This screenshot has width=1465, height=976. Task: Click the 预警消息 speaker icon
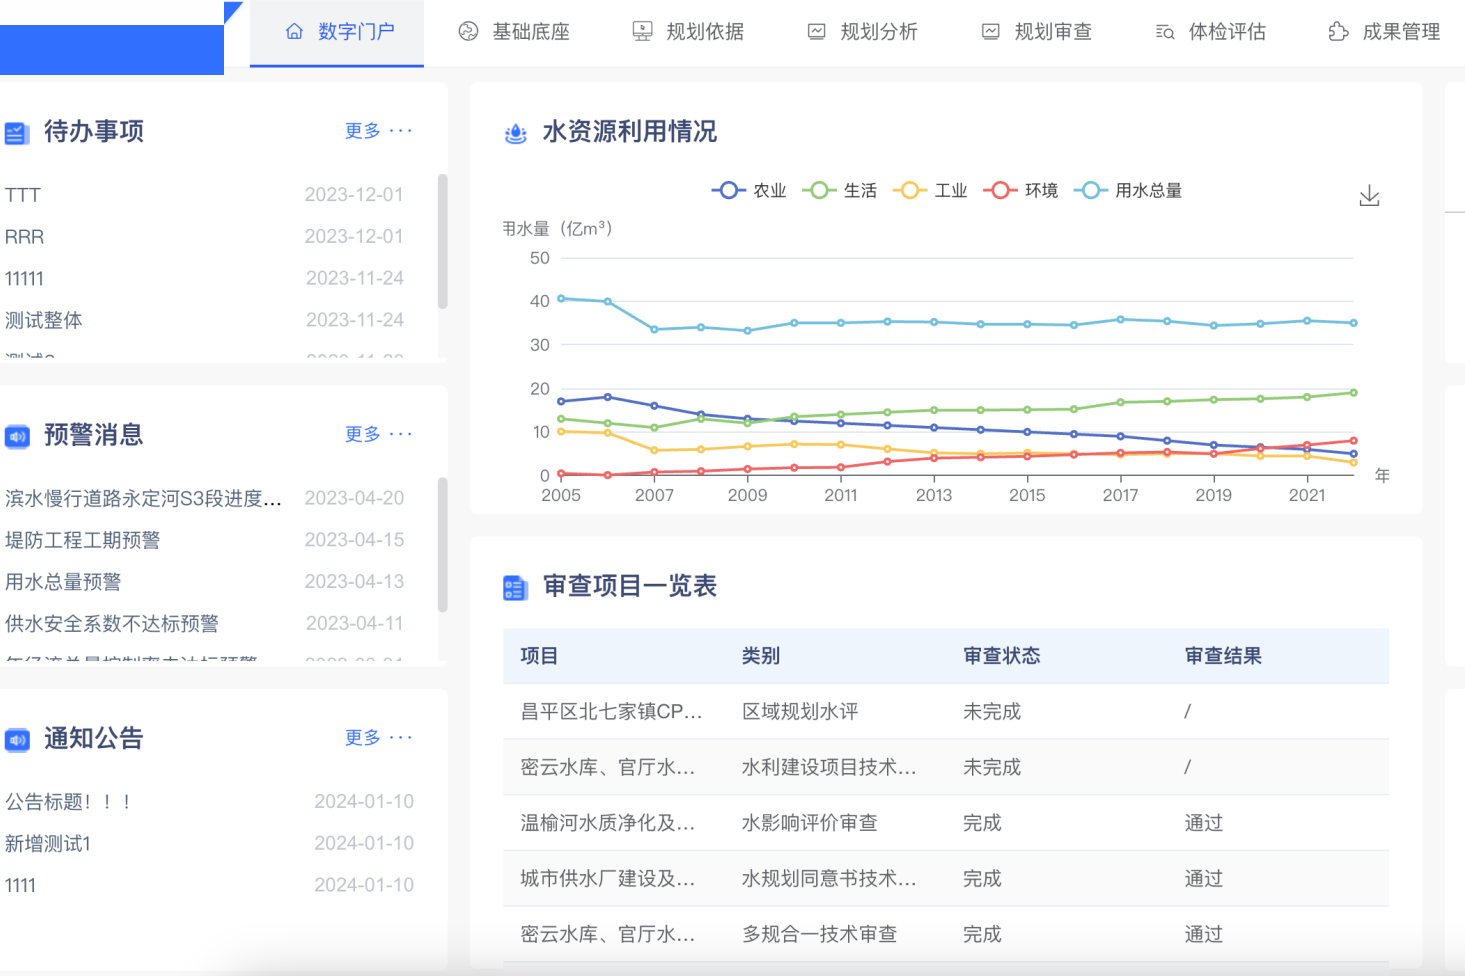click(17, 436)
